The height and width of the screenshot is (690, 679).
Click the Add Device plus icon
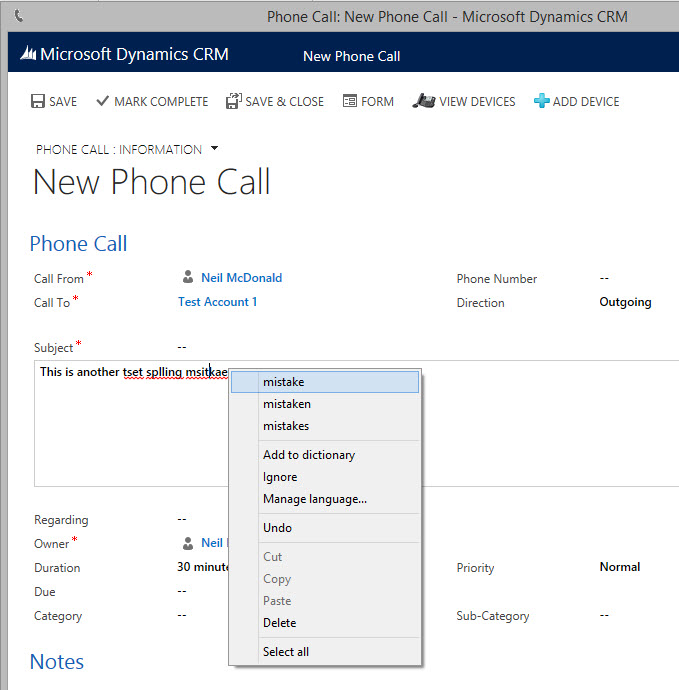click(x=541, y=102)
